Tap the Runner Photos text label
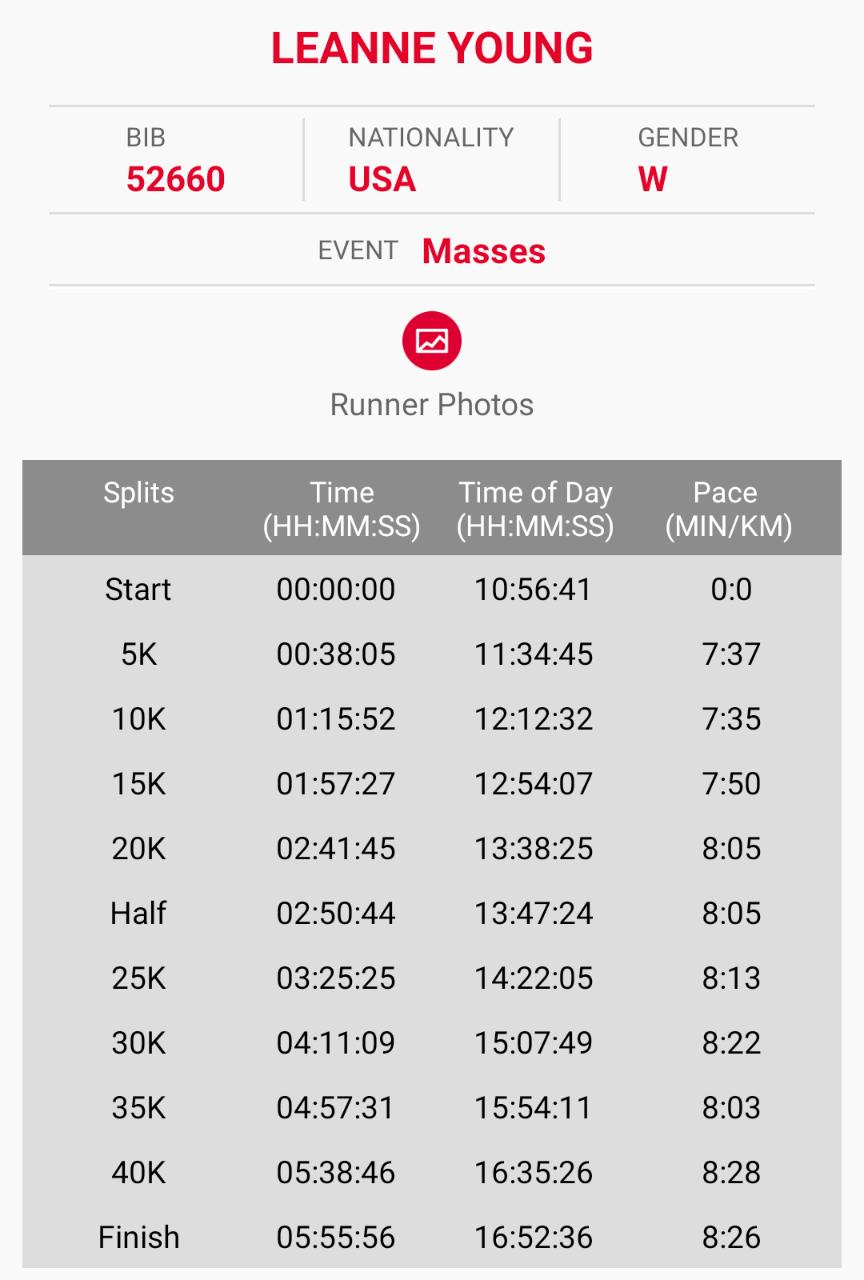This screenshot has height=1280, width=864. click(432, 405)
